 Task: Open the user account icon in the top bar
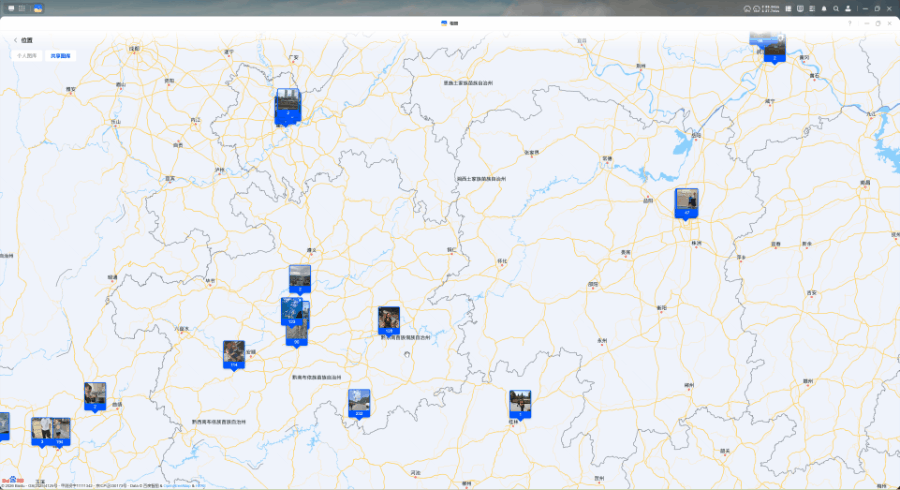point(848,8)
